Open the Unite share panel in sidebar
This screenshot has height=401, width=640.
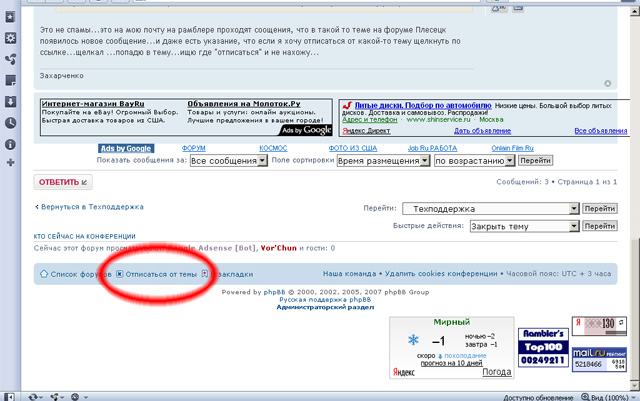pos(10,58)
